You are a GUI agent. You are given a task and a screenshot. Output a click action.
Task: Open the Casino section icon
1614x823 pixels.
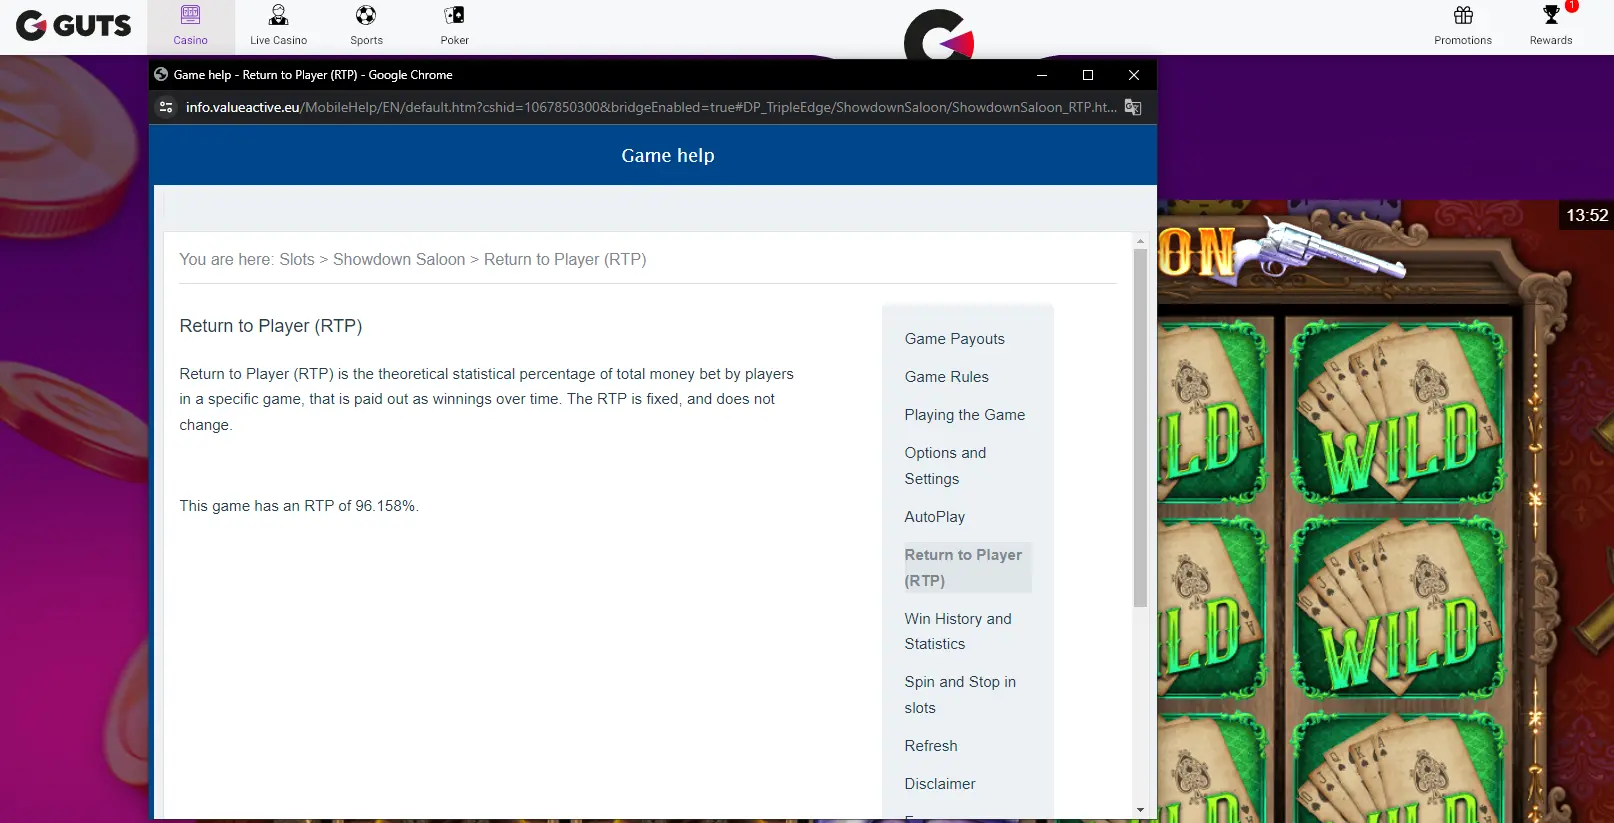point(190,15)
